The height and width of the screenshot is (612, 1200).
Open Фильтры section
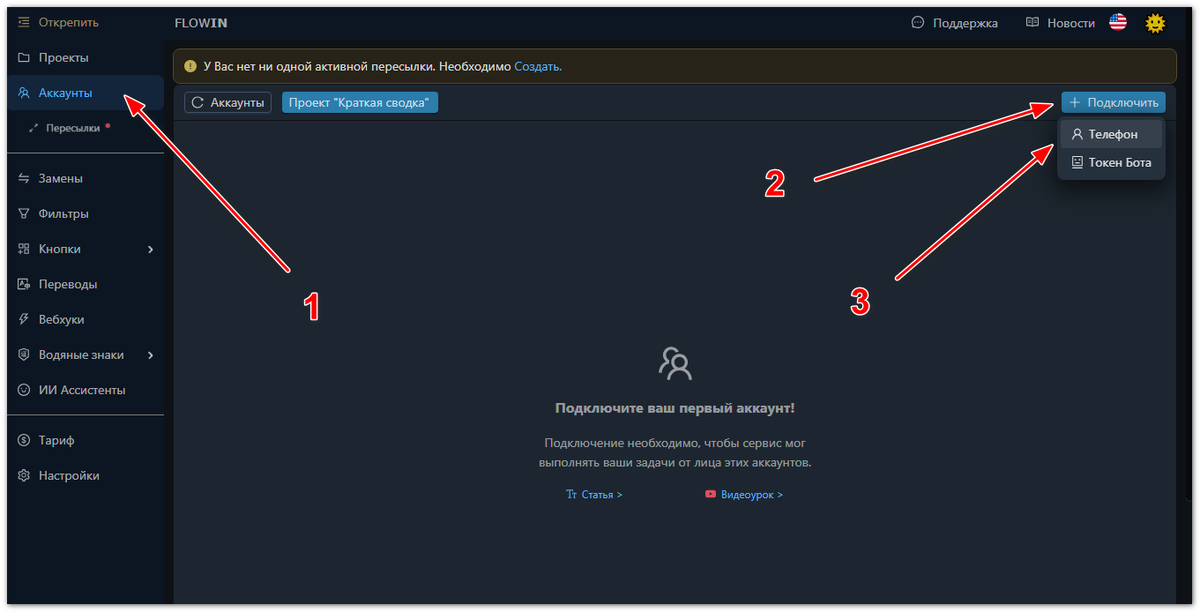click(85, 213)
